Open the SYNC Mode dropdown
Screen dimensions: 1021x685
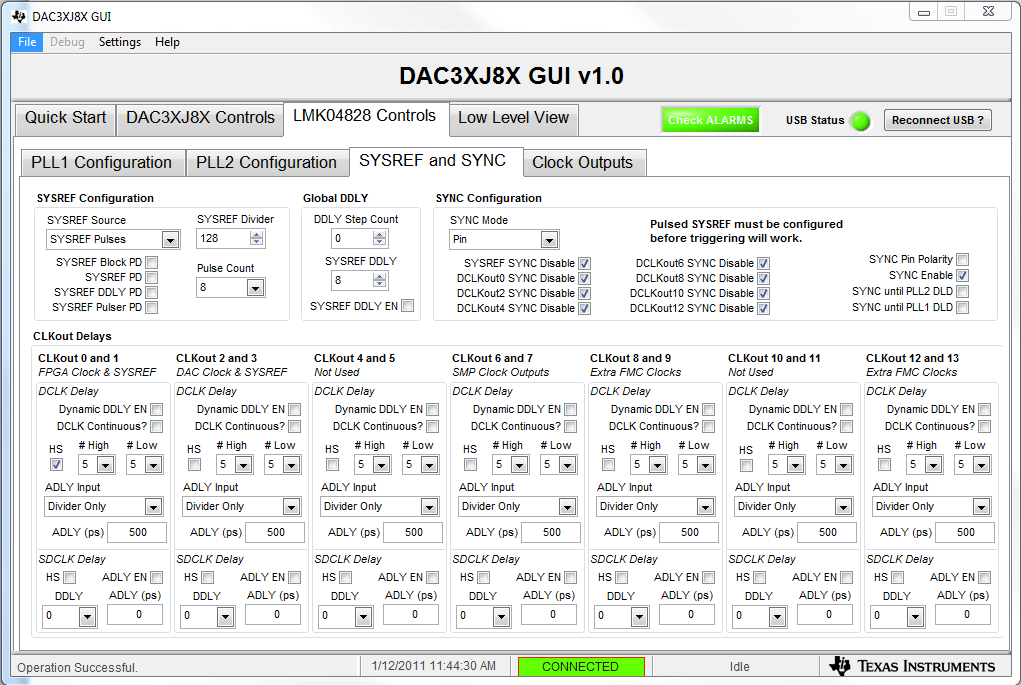(x=549, y=240)
